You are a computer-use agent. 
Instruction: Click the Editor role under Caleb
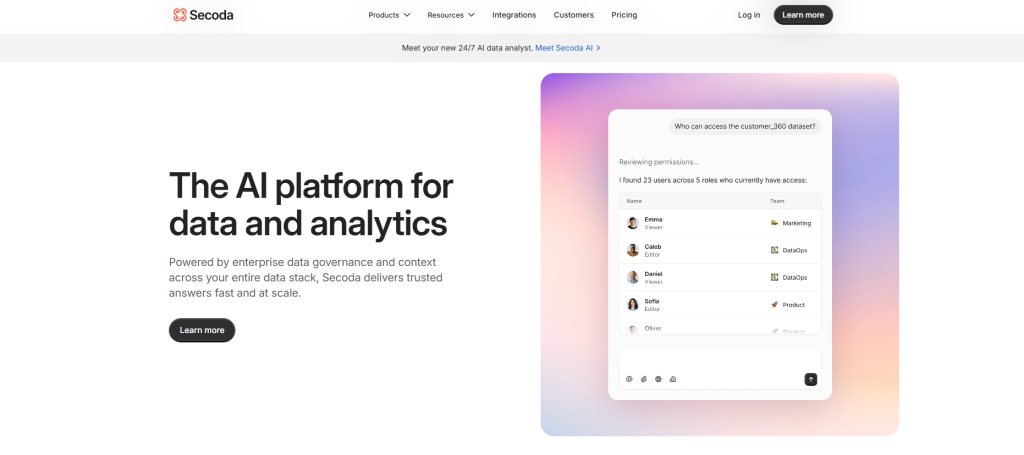(x=652, y=255)
